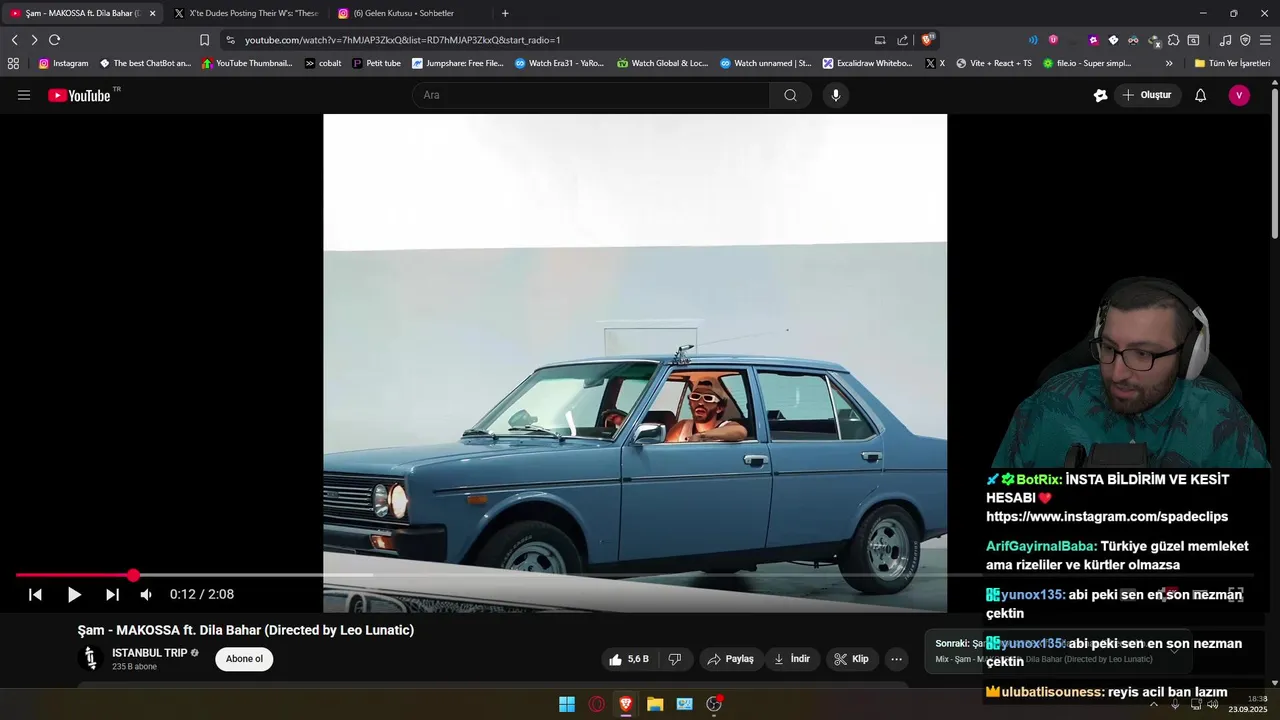This screenshot has width=1280, height=720.
Task: Play the paused video
Action: (73, 594)
